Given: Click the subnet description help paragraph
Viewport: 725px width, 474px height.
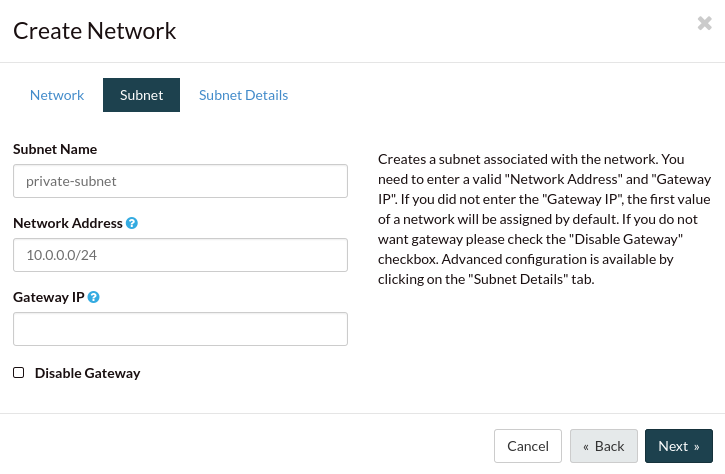Looking at the screenshot, I should 544,219.
